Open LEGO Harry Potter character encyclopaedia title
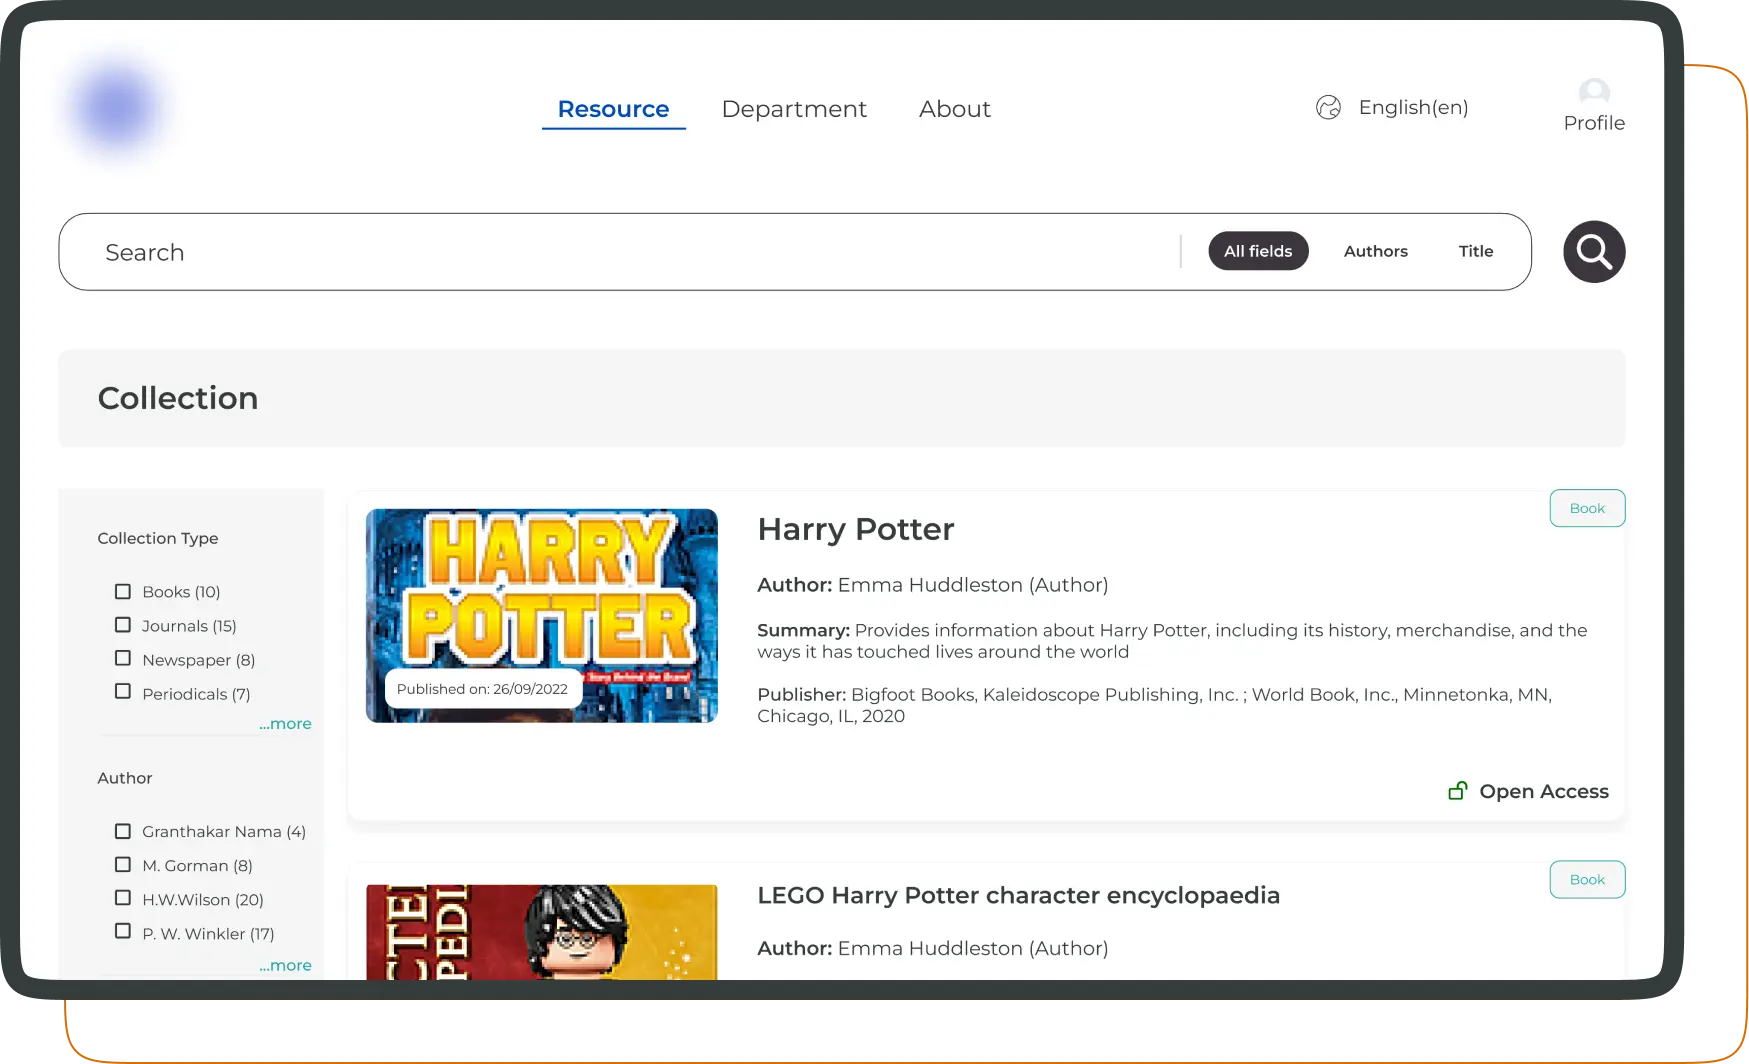Image resolution: width=1749 pixels, height=1064 pixels. 1018,895
